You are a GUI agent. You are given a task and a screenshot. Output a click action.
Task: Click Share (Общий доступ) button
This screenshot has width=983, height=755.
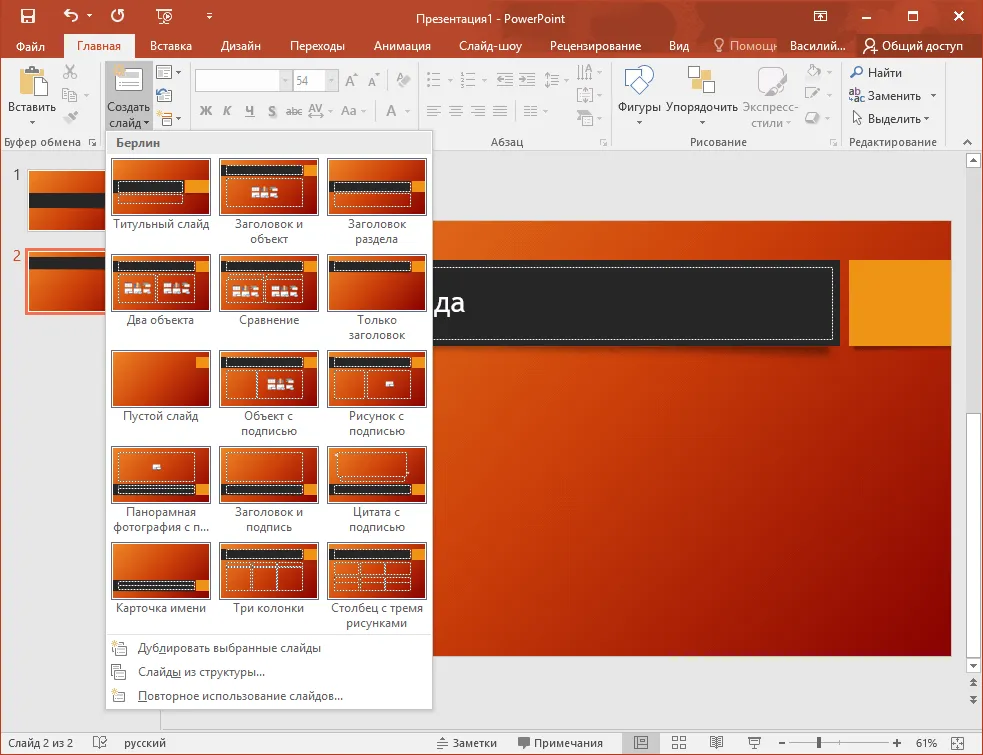click(x=912, y=46)
